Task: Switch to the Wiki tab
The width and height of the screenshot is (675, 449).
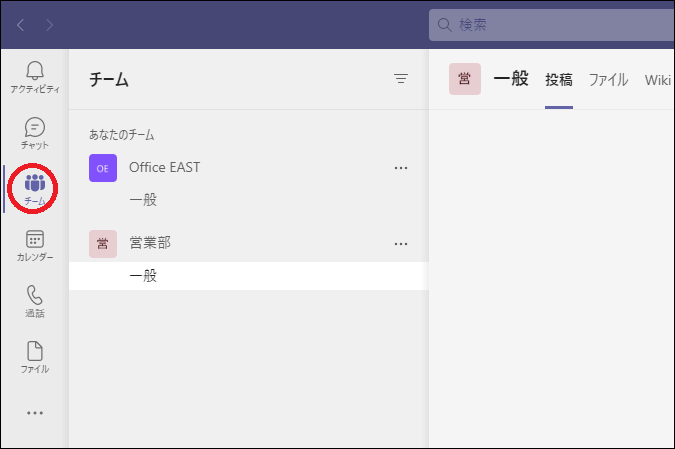Action: [658, 80]
